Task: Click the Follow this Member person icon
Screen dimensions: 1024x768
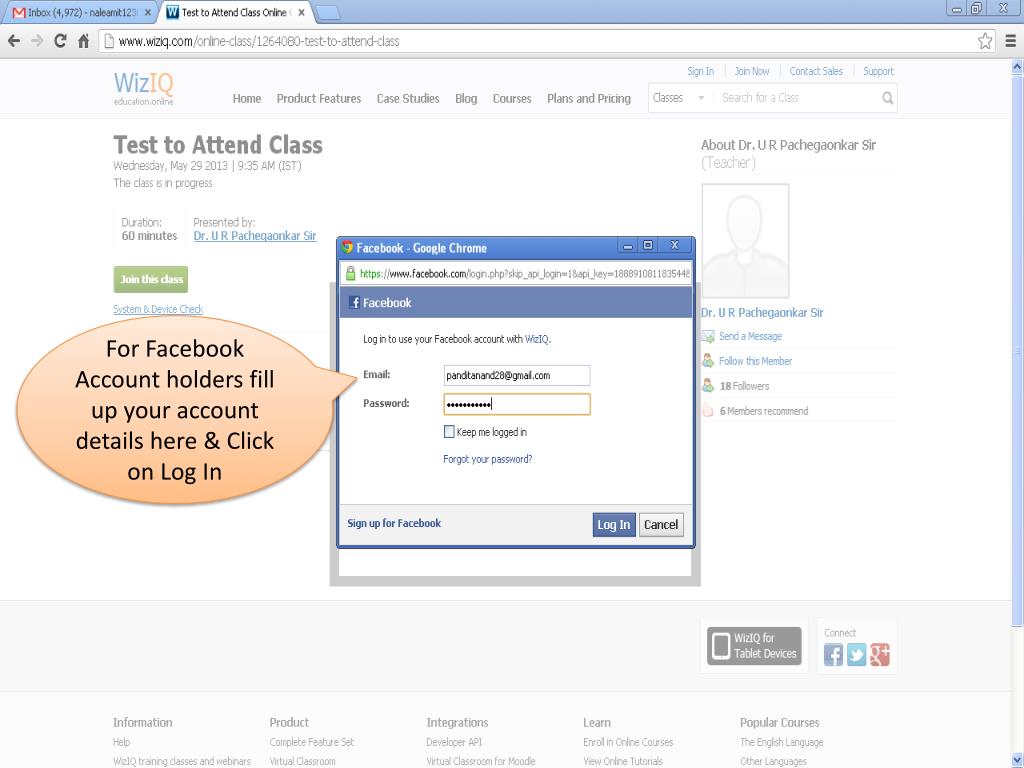Action: [x=708, y=360]
